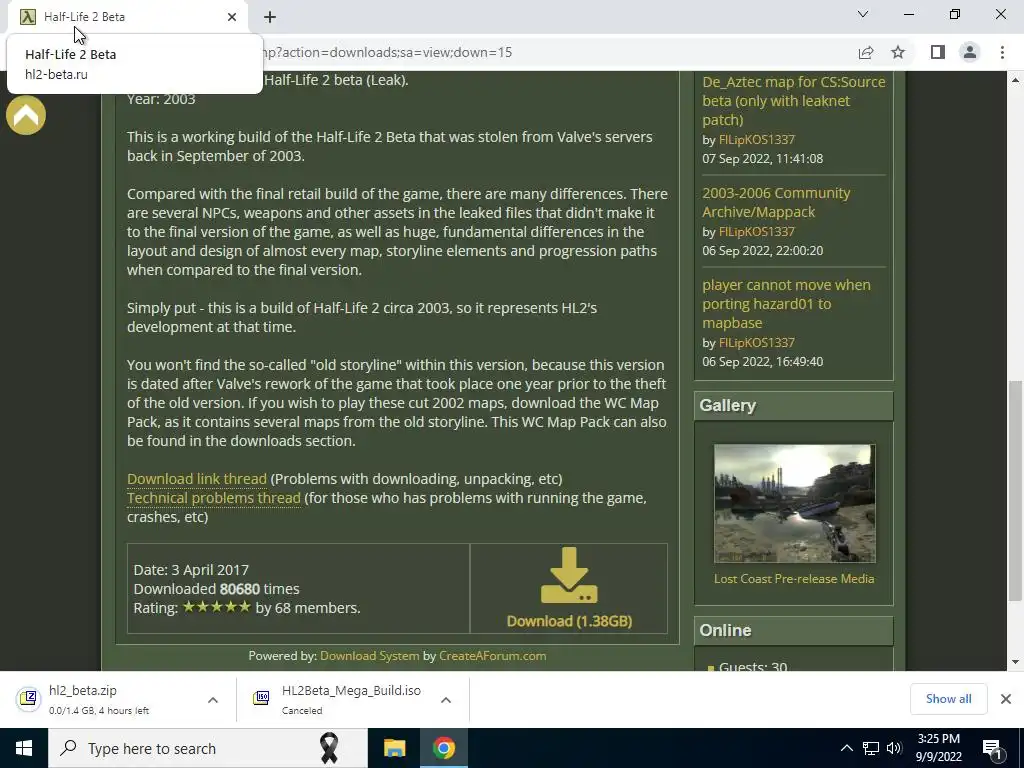Viewport: 1024px width, 768px height.
Task: Restore down the Chrome window
Action: click(955, 14)
